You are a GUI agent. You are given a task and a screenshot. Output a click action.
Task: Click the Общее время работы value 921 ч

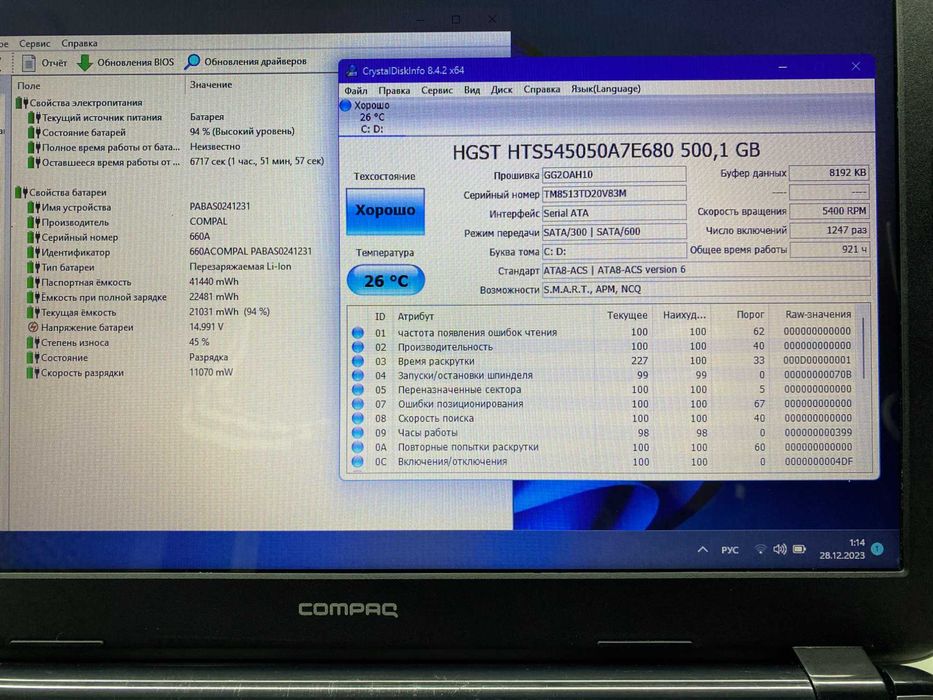(829, 249)
